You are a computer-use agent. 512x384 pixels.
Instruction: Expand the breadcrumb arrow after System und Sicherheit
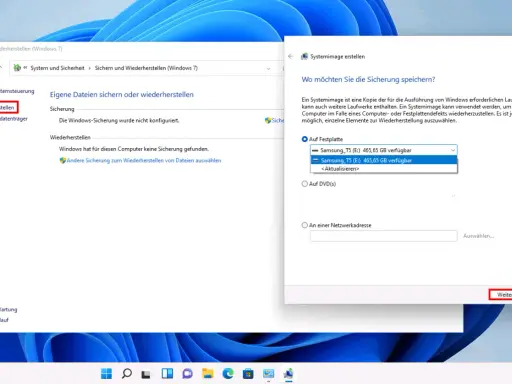[89, 68]
